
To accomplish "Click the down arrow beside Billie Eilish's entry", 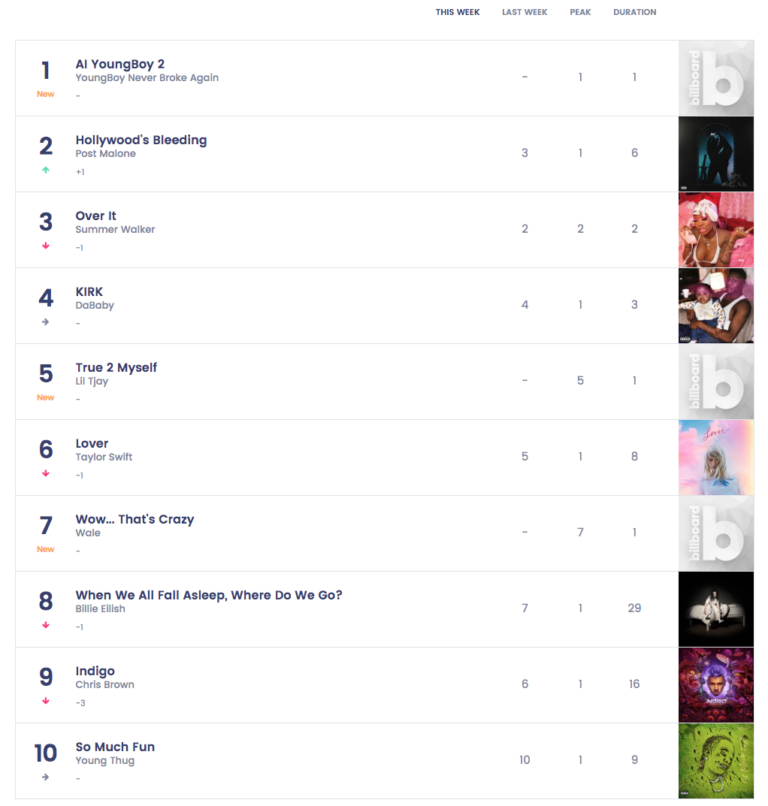I will 46,627.
